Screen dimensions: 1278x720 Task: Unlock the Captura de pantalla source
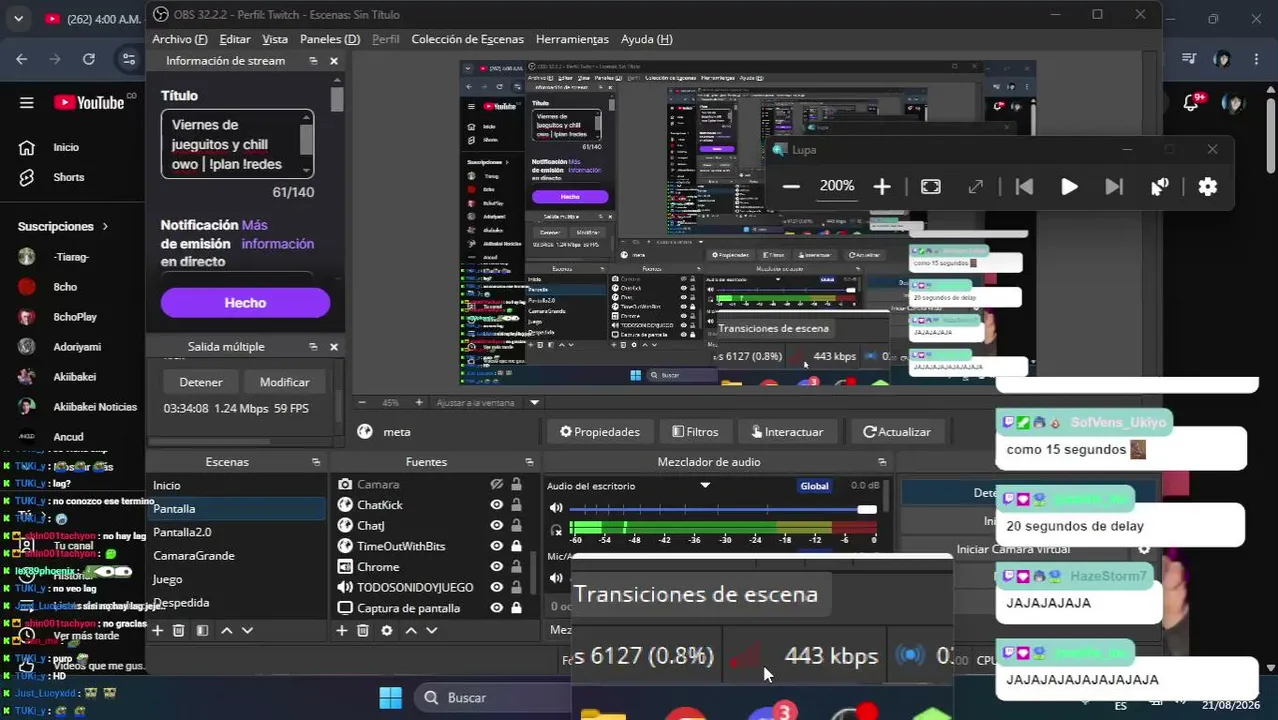coord(516,607)
